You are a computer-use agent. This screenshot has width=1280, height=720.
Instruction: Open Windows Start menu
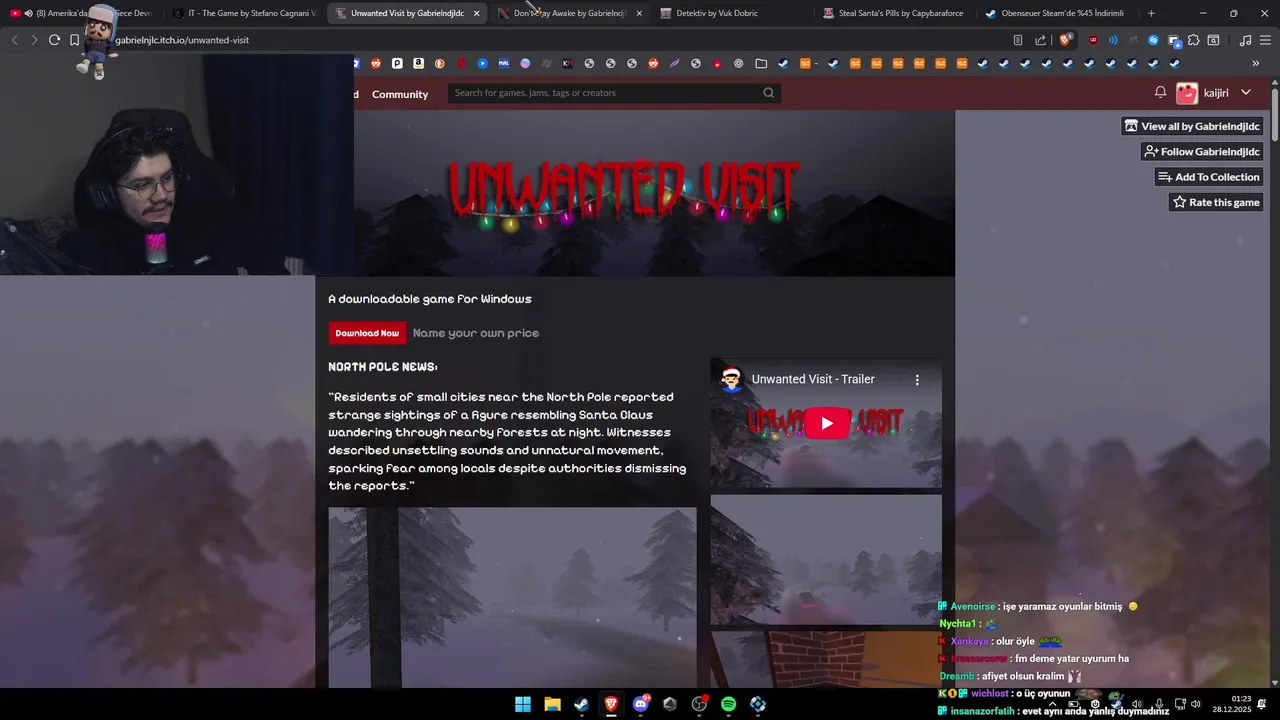(x=523, y=704)
